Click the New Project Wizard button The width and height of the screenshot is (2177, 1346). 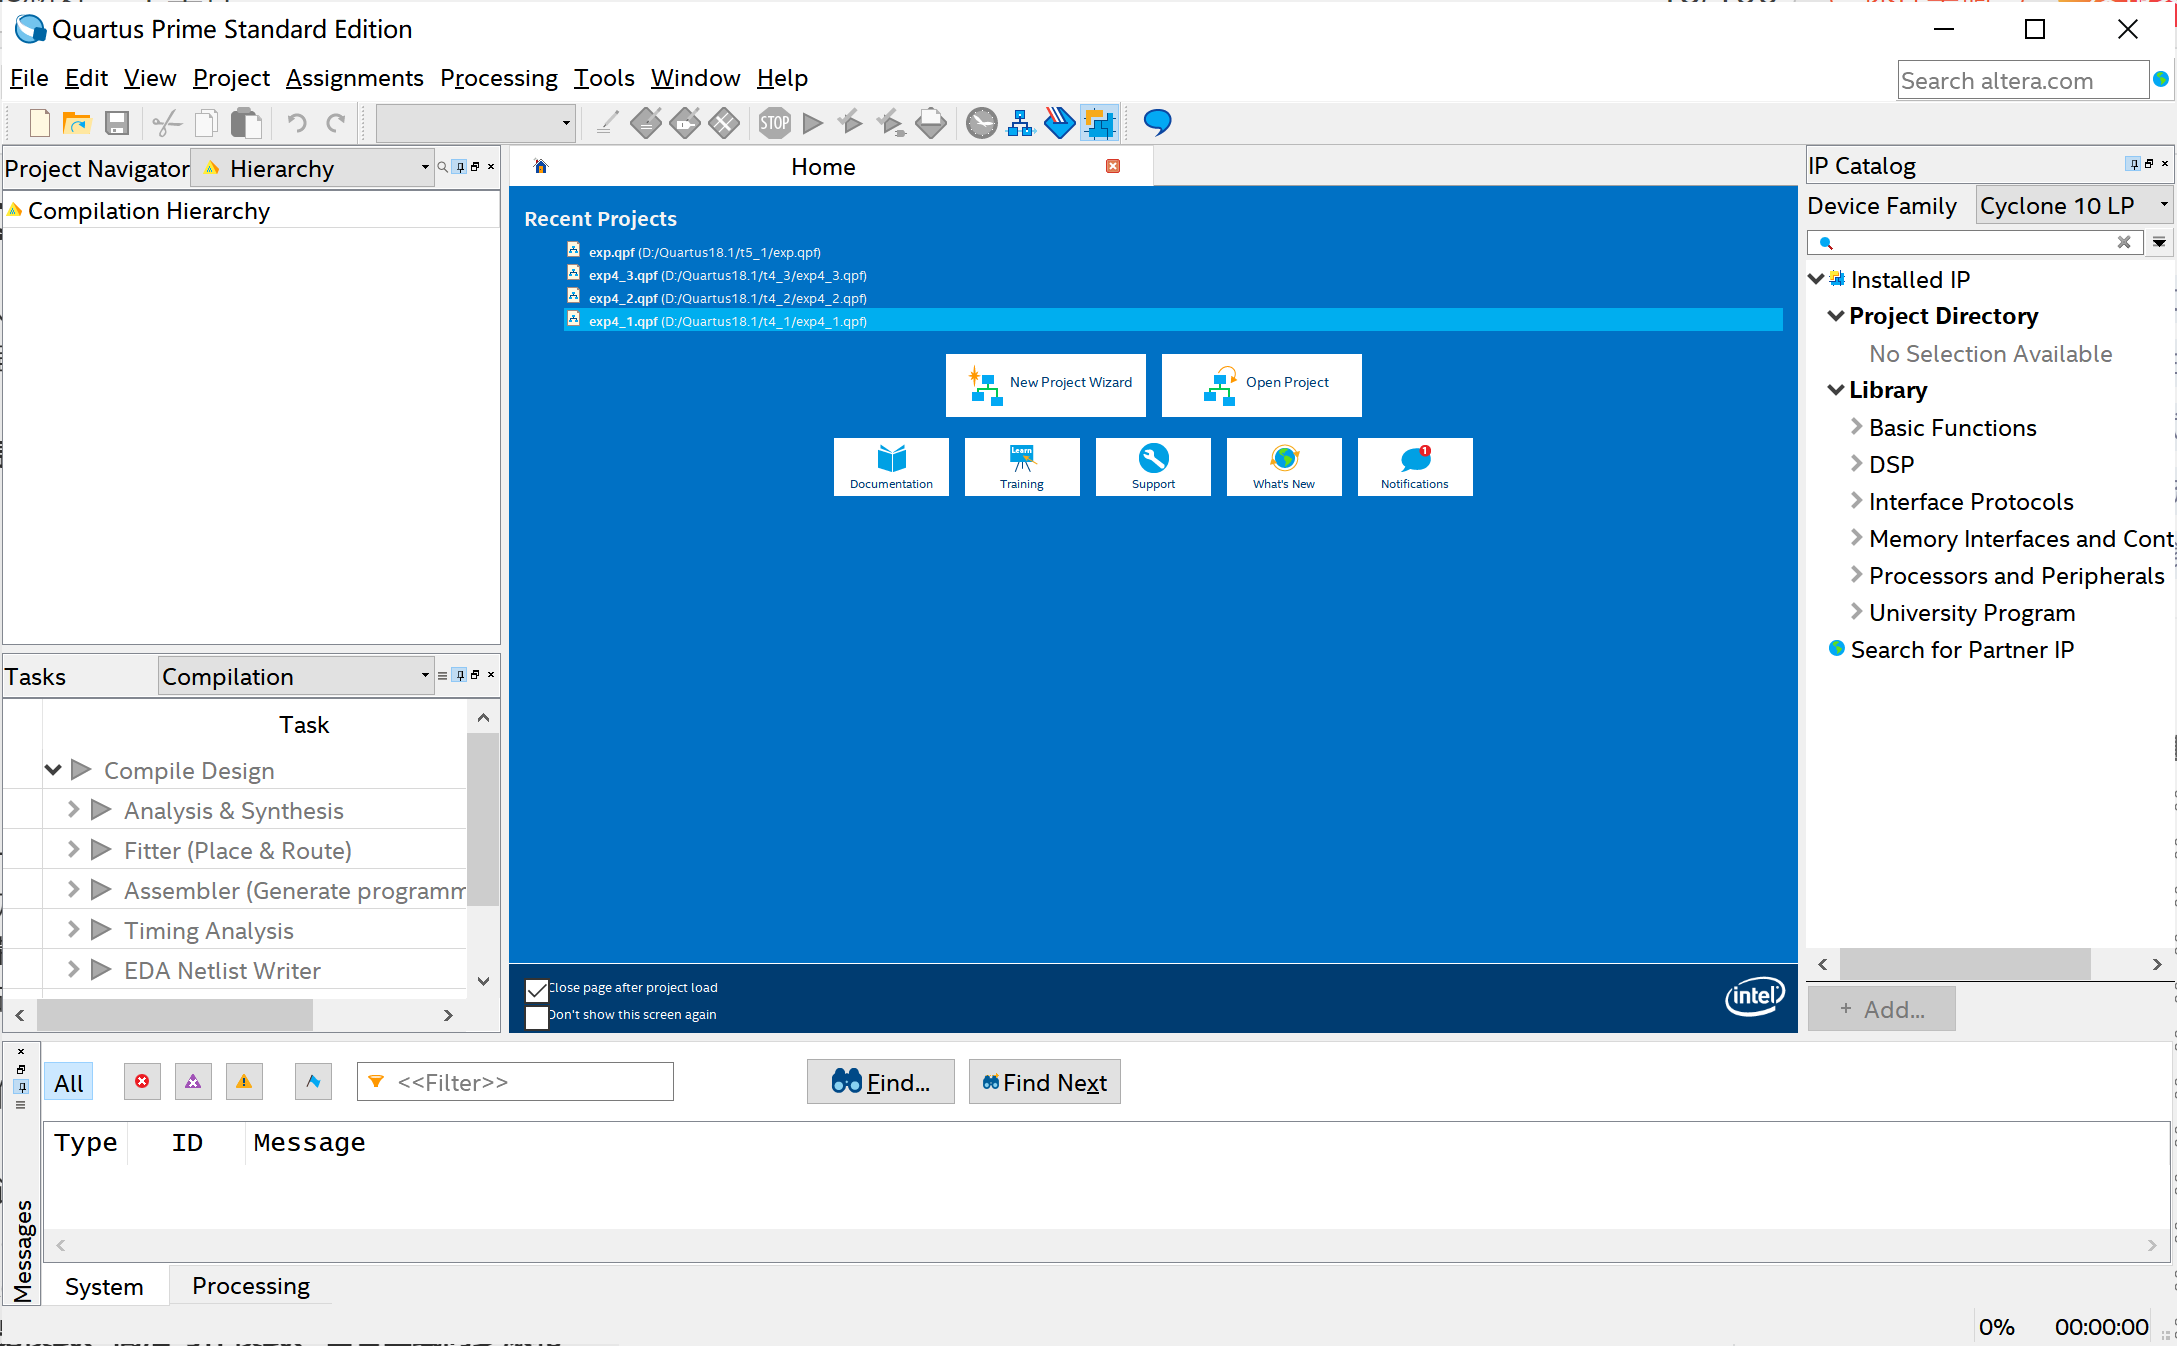1046,385
